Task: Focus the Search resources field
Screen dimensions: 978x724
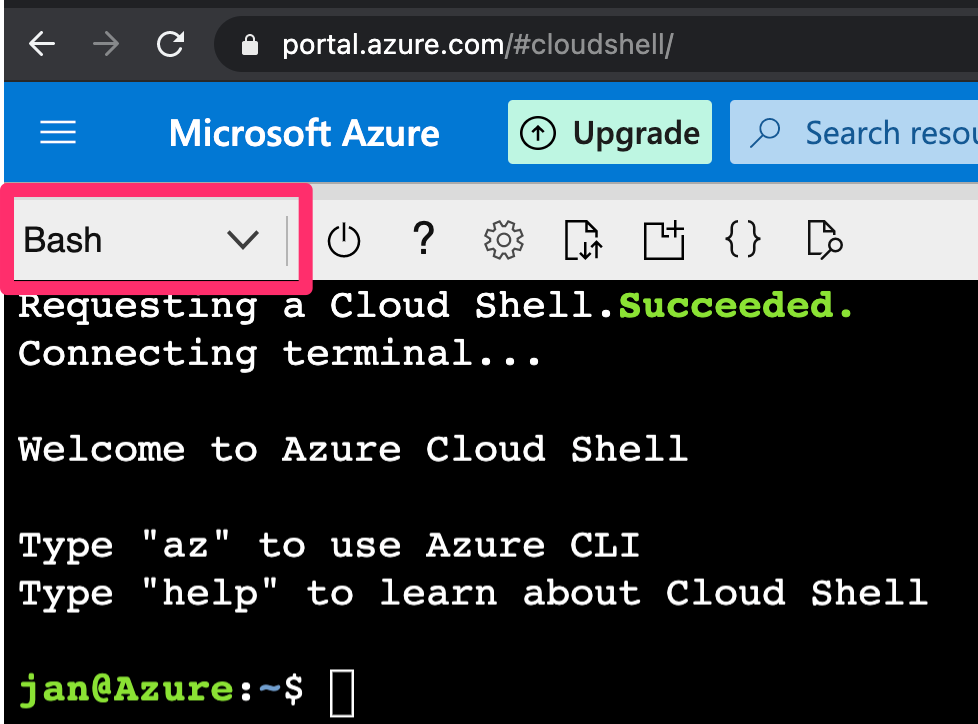Action: [x=854, y=132]
